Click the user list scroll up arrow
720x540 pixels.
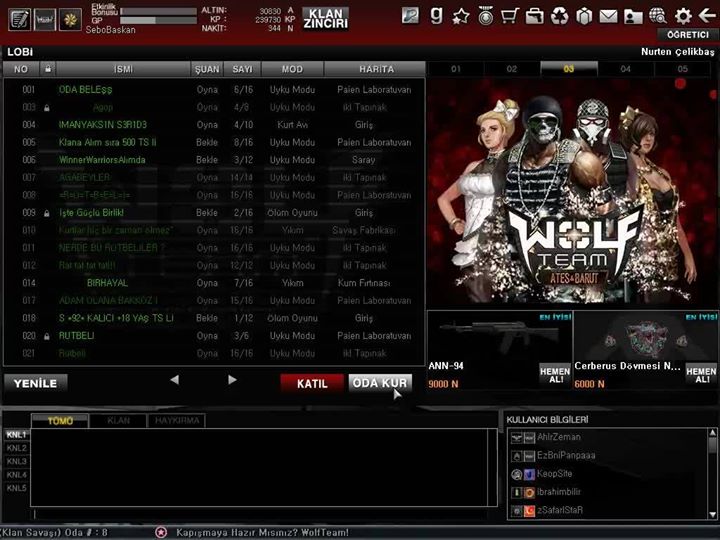pyautogui.click(x=712, y=433)
